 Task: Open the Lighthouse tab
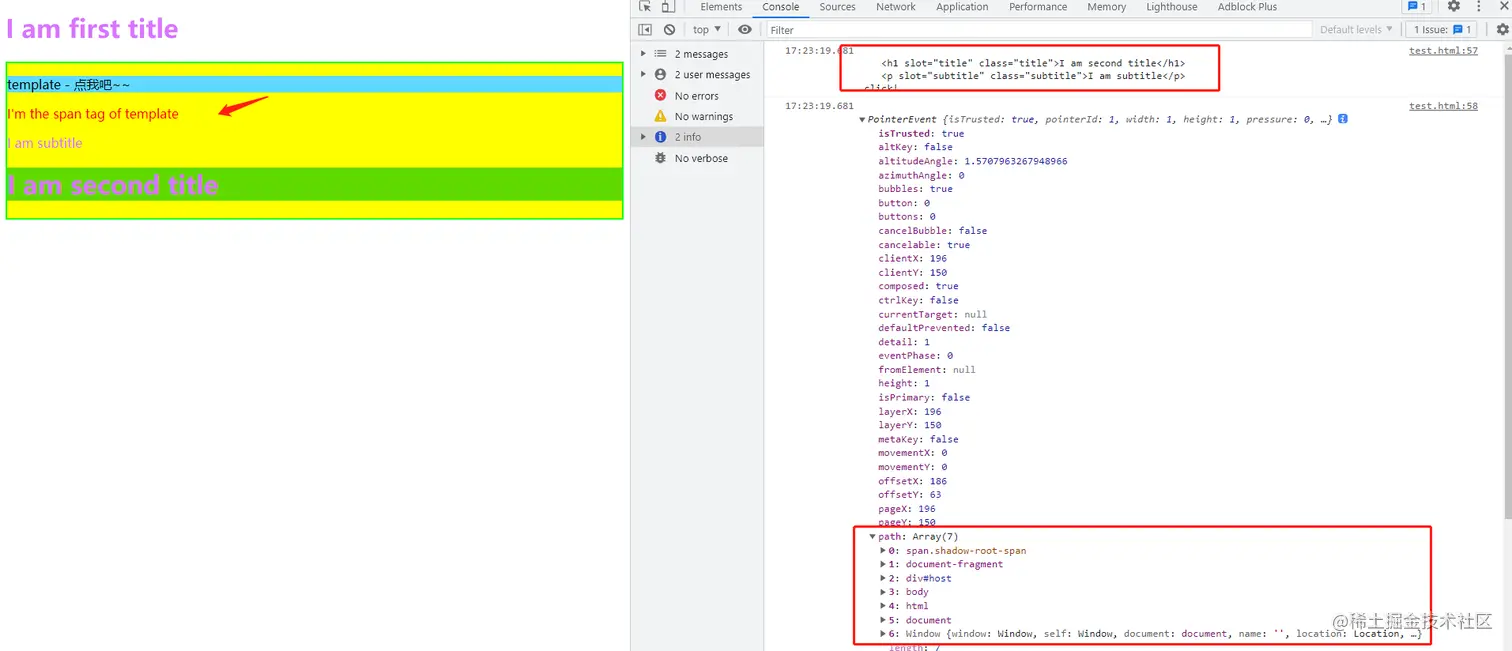pos(1172,7)
